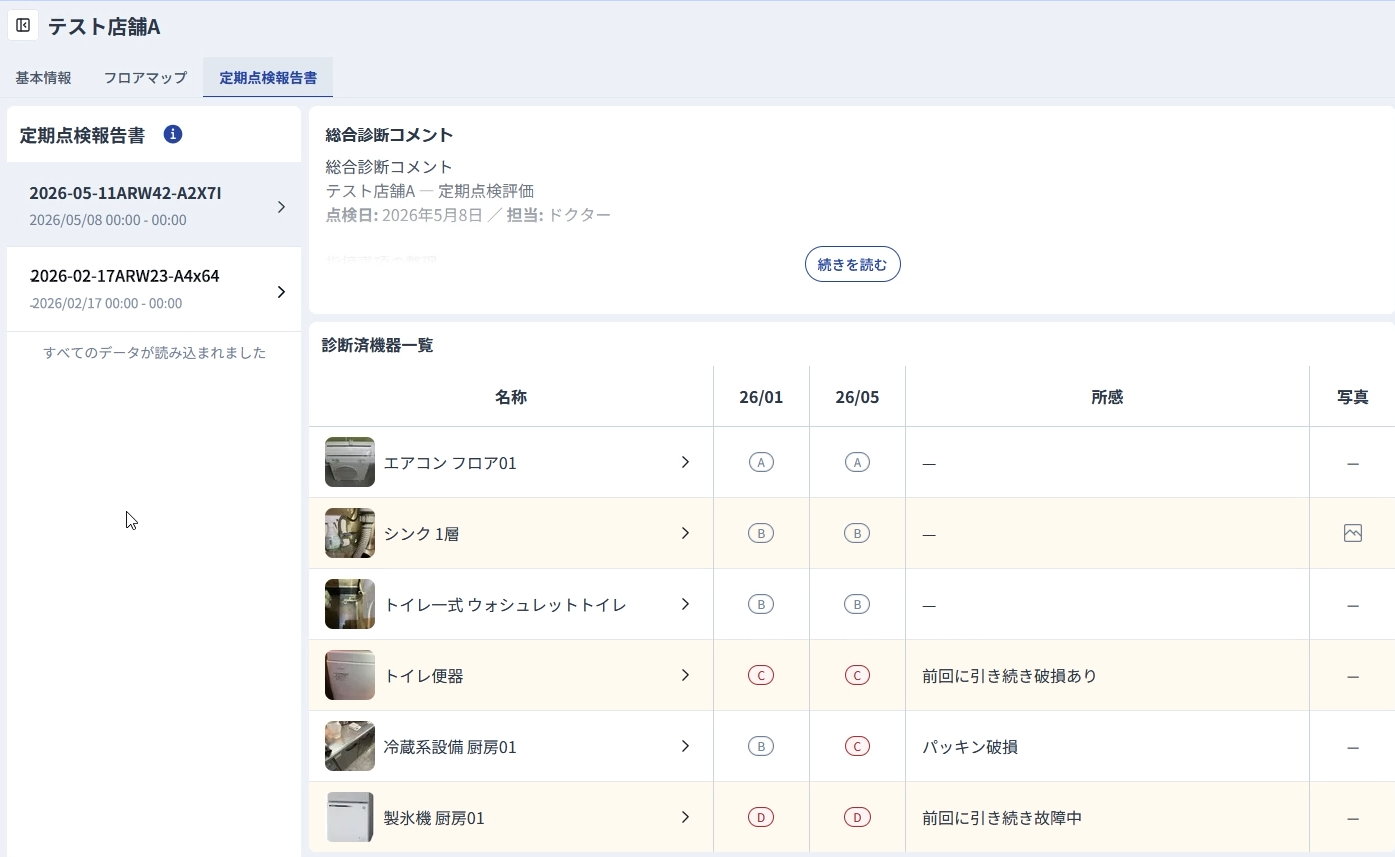The image size is (1395, 857).
Task: Expand 冷蔵系設備 厨房01 row chevron
Action: (x=685, y=746)
